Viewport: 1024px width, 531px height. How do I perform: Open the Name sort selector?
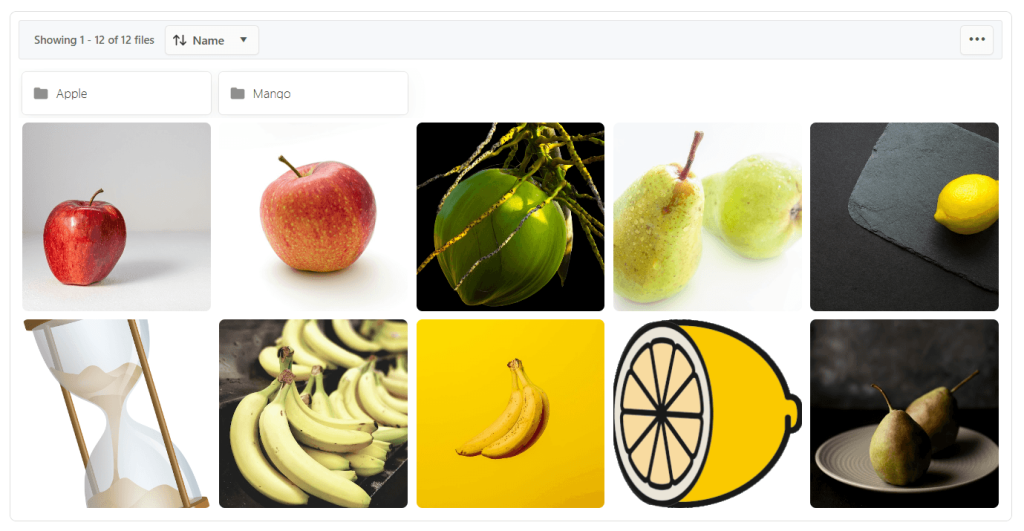pos(212,40)
